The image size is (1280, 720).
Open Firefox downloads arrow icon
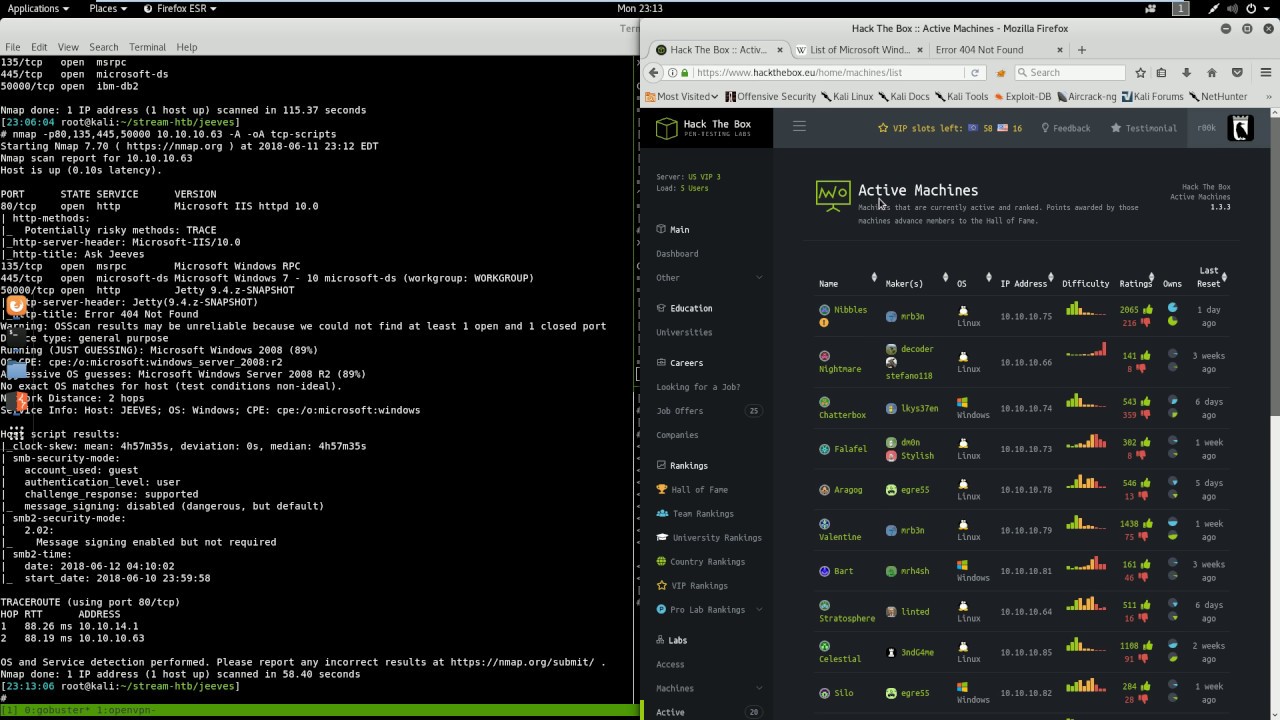[1186, 72]
